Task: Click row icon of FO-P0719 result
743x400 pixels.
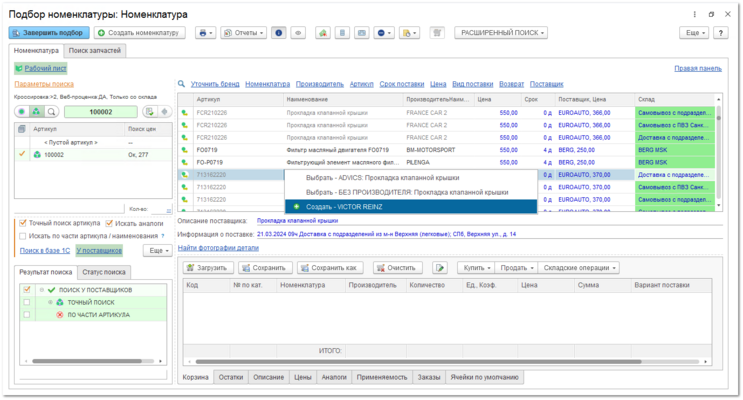Action: coord(185,162)
